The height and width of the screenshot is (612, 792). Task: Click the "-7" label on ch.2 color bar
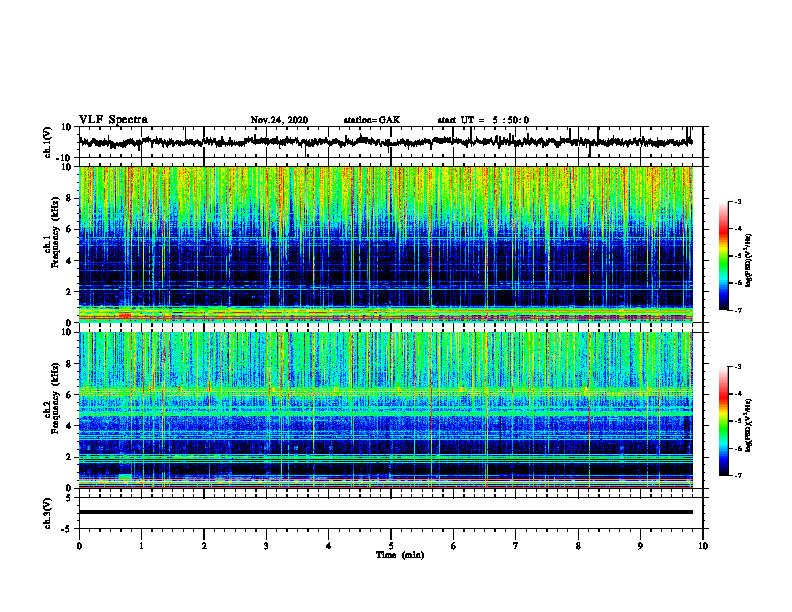738,475
